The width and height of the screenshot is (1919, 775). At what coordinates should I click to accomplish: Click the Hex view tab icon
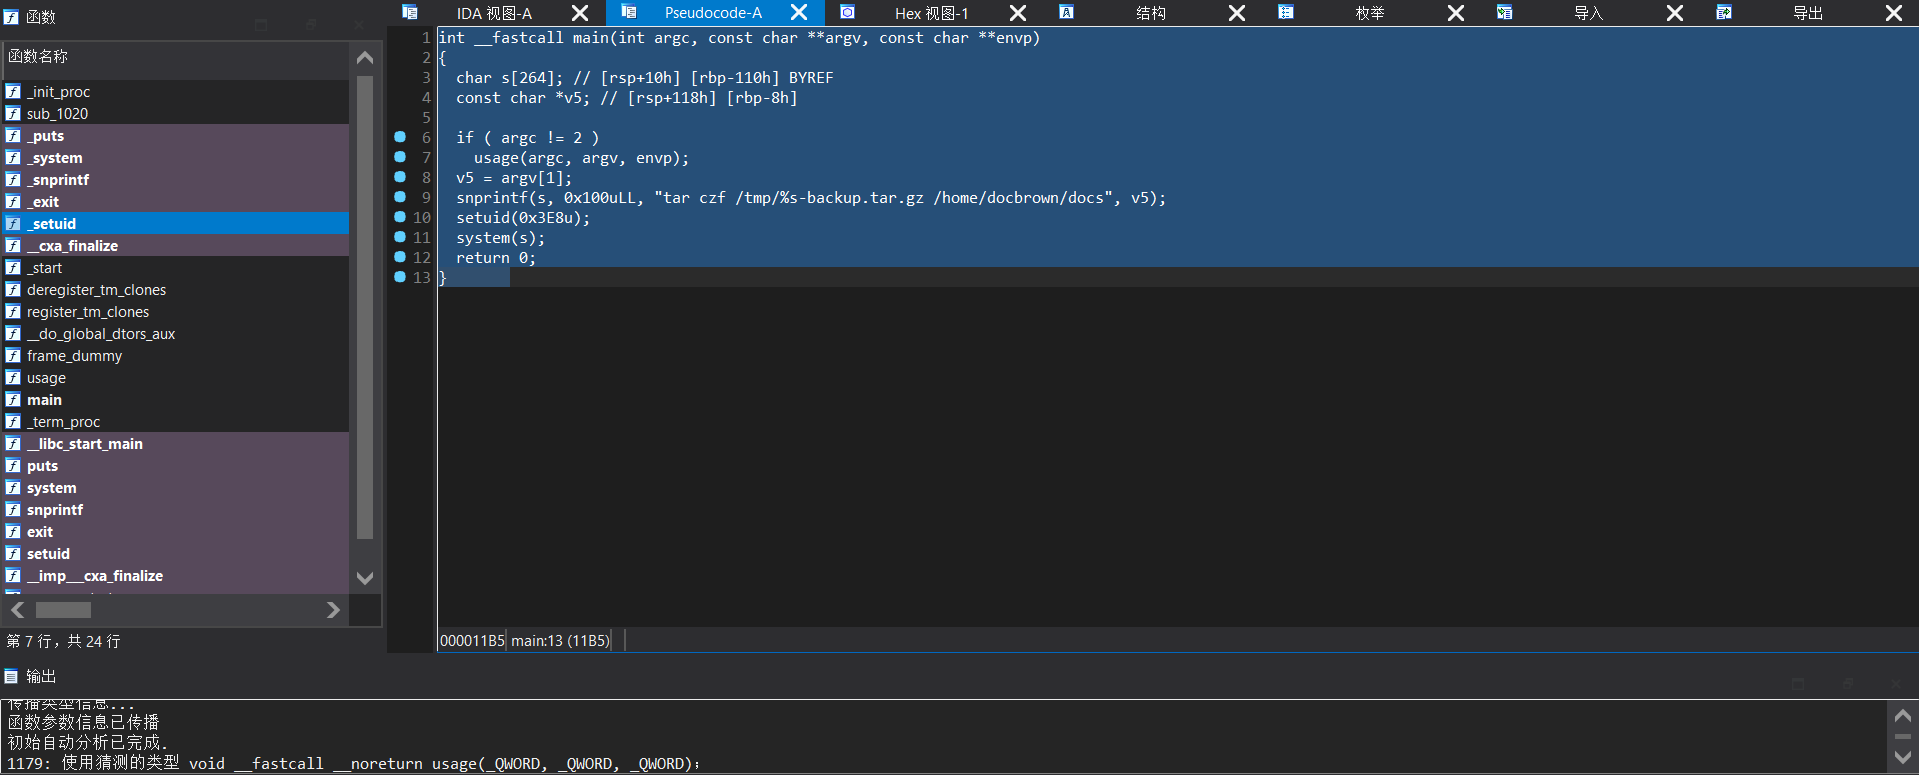847,12
